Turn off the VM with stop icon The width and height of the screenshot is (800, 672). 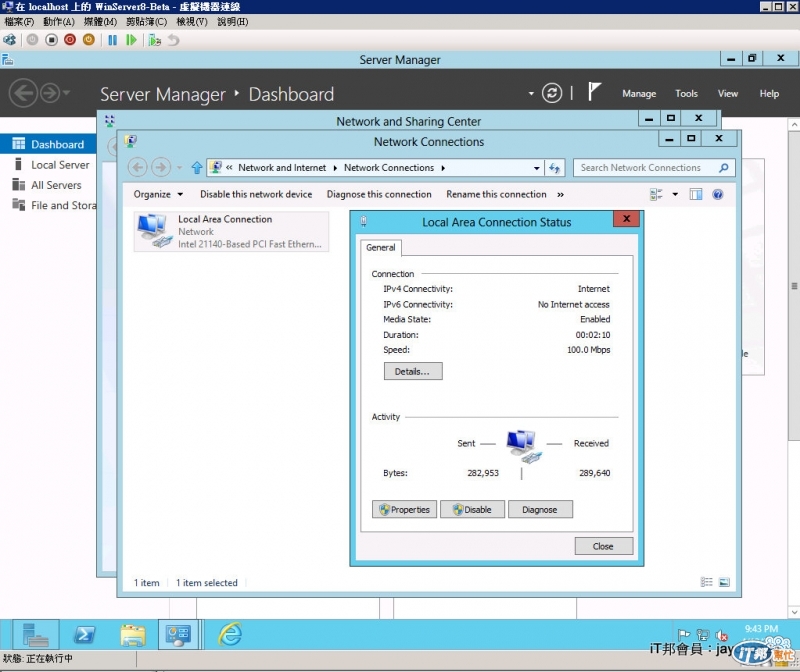[51, 40]
